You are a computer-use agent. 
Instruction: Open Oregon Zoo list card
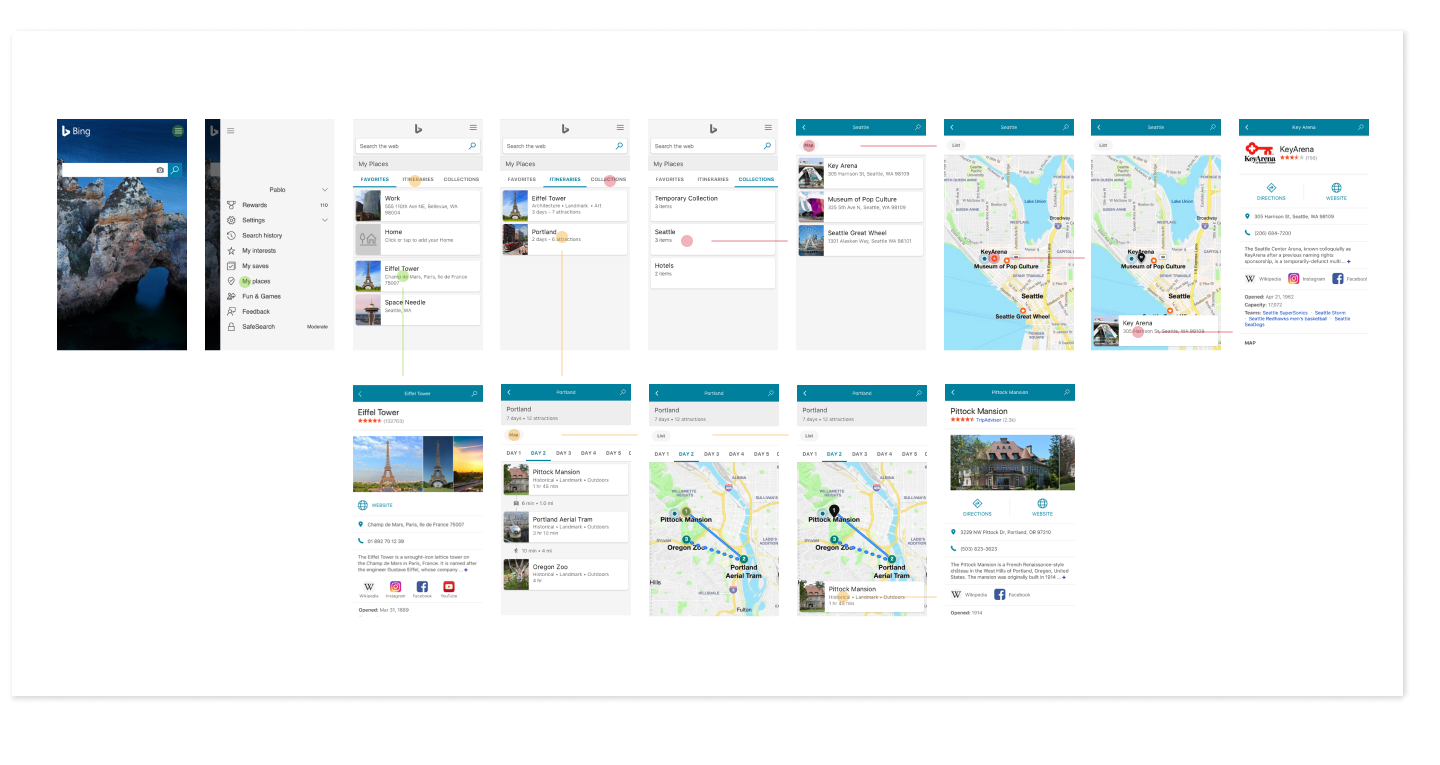[565, 574]
